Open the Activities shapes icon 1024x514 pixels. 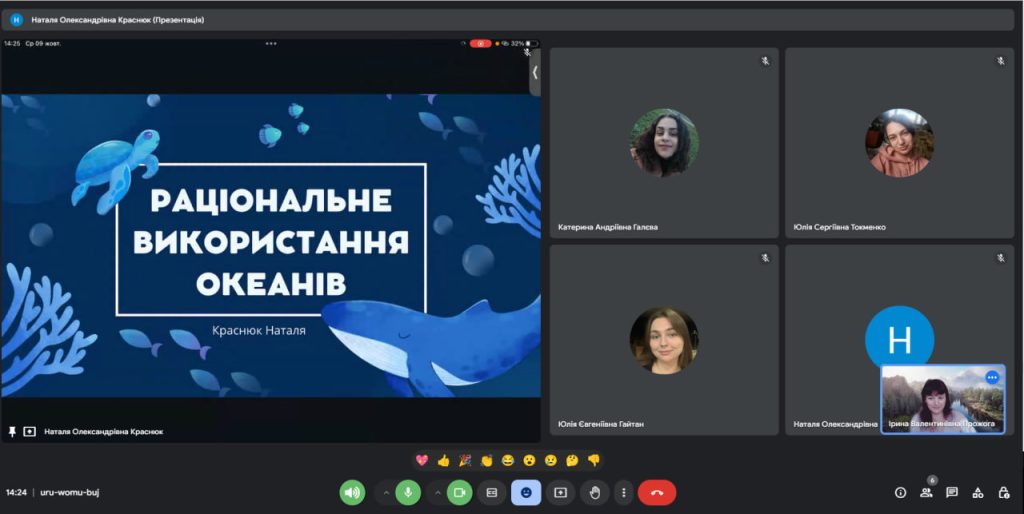(x=978, y=492)
